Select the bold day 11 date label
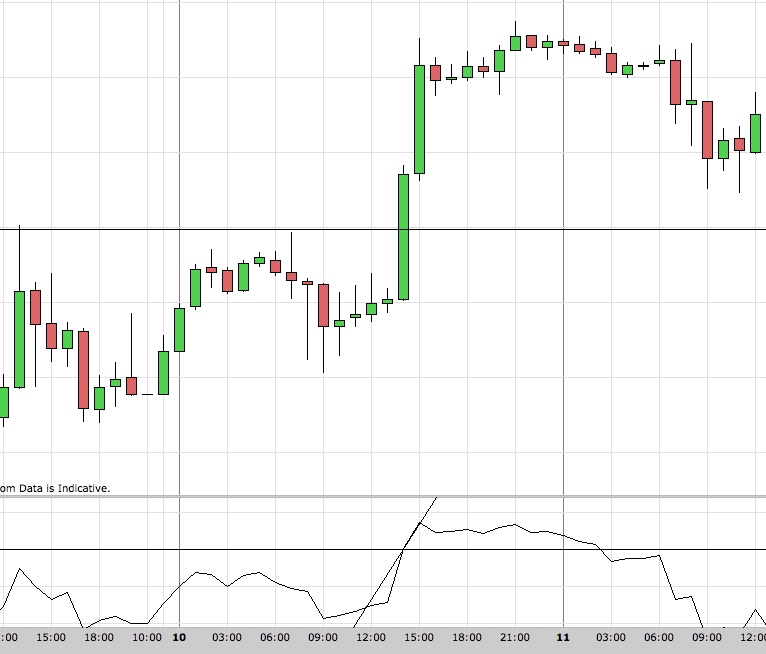 pyautogui.click(x=563, y=637)
